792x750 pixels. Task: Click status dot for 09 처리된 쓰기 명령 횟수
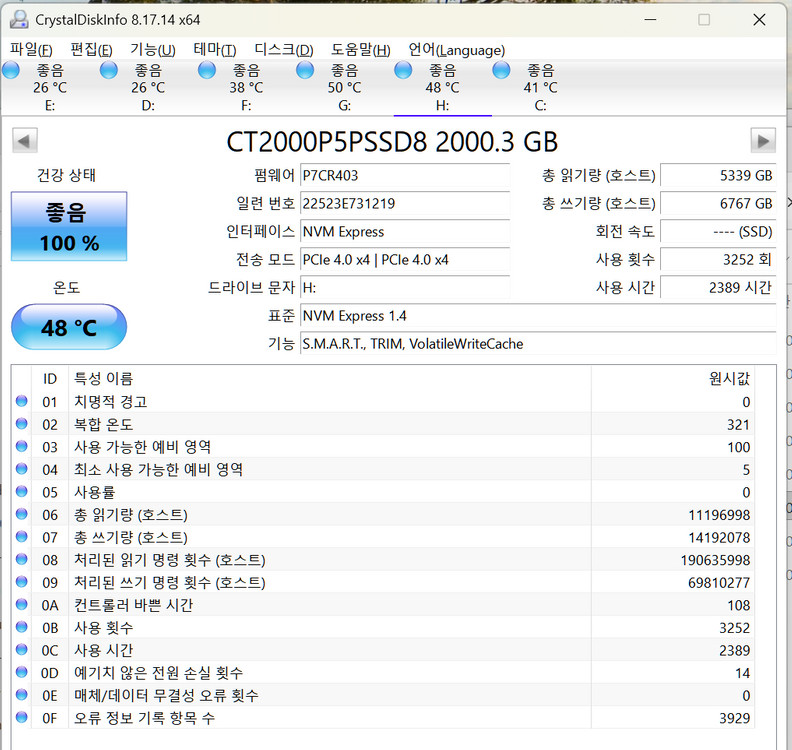(21, 582)
